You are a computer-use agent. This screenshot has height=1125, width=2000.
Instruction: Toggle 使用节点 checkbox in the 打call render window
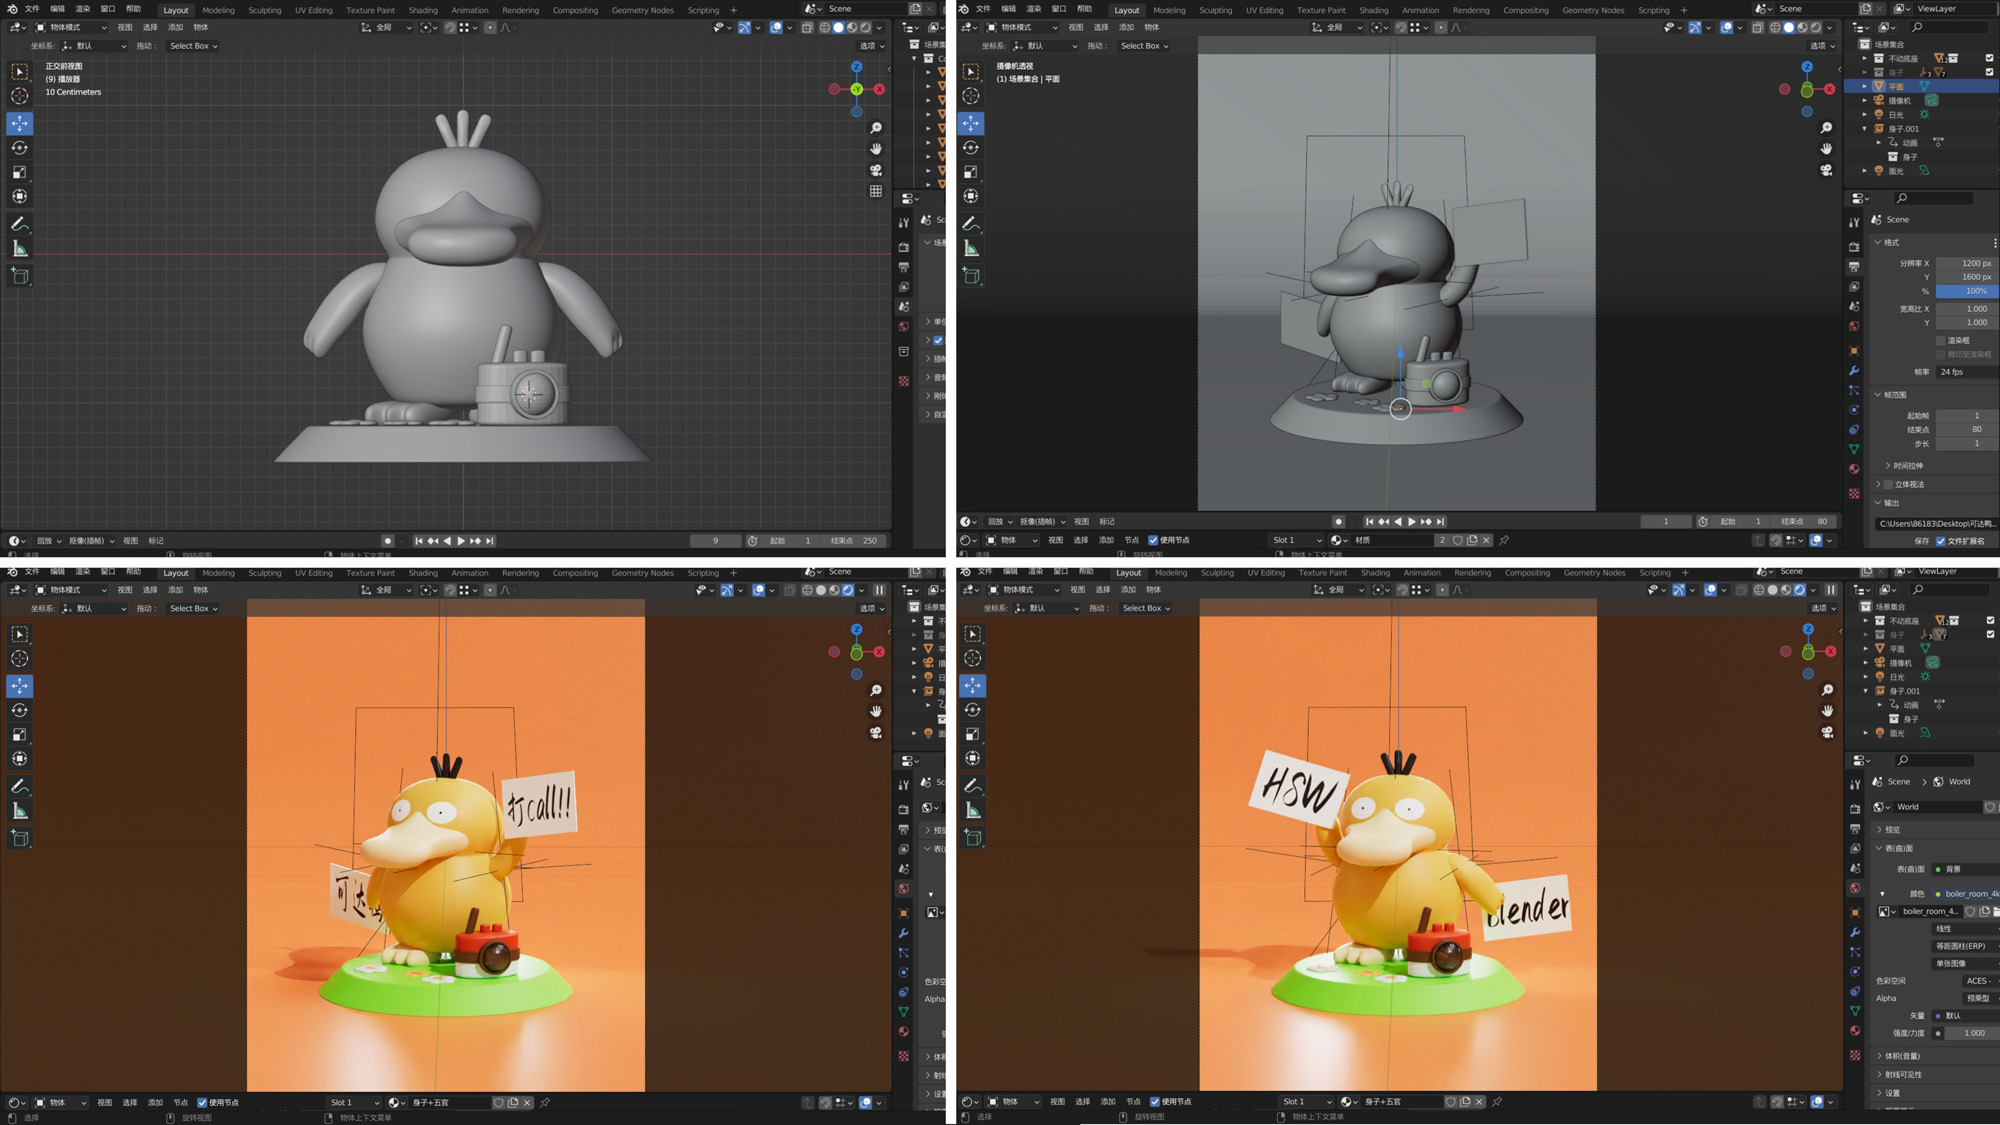(x=202, y=1102)
